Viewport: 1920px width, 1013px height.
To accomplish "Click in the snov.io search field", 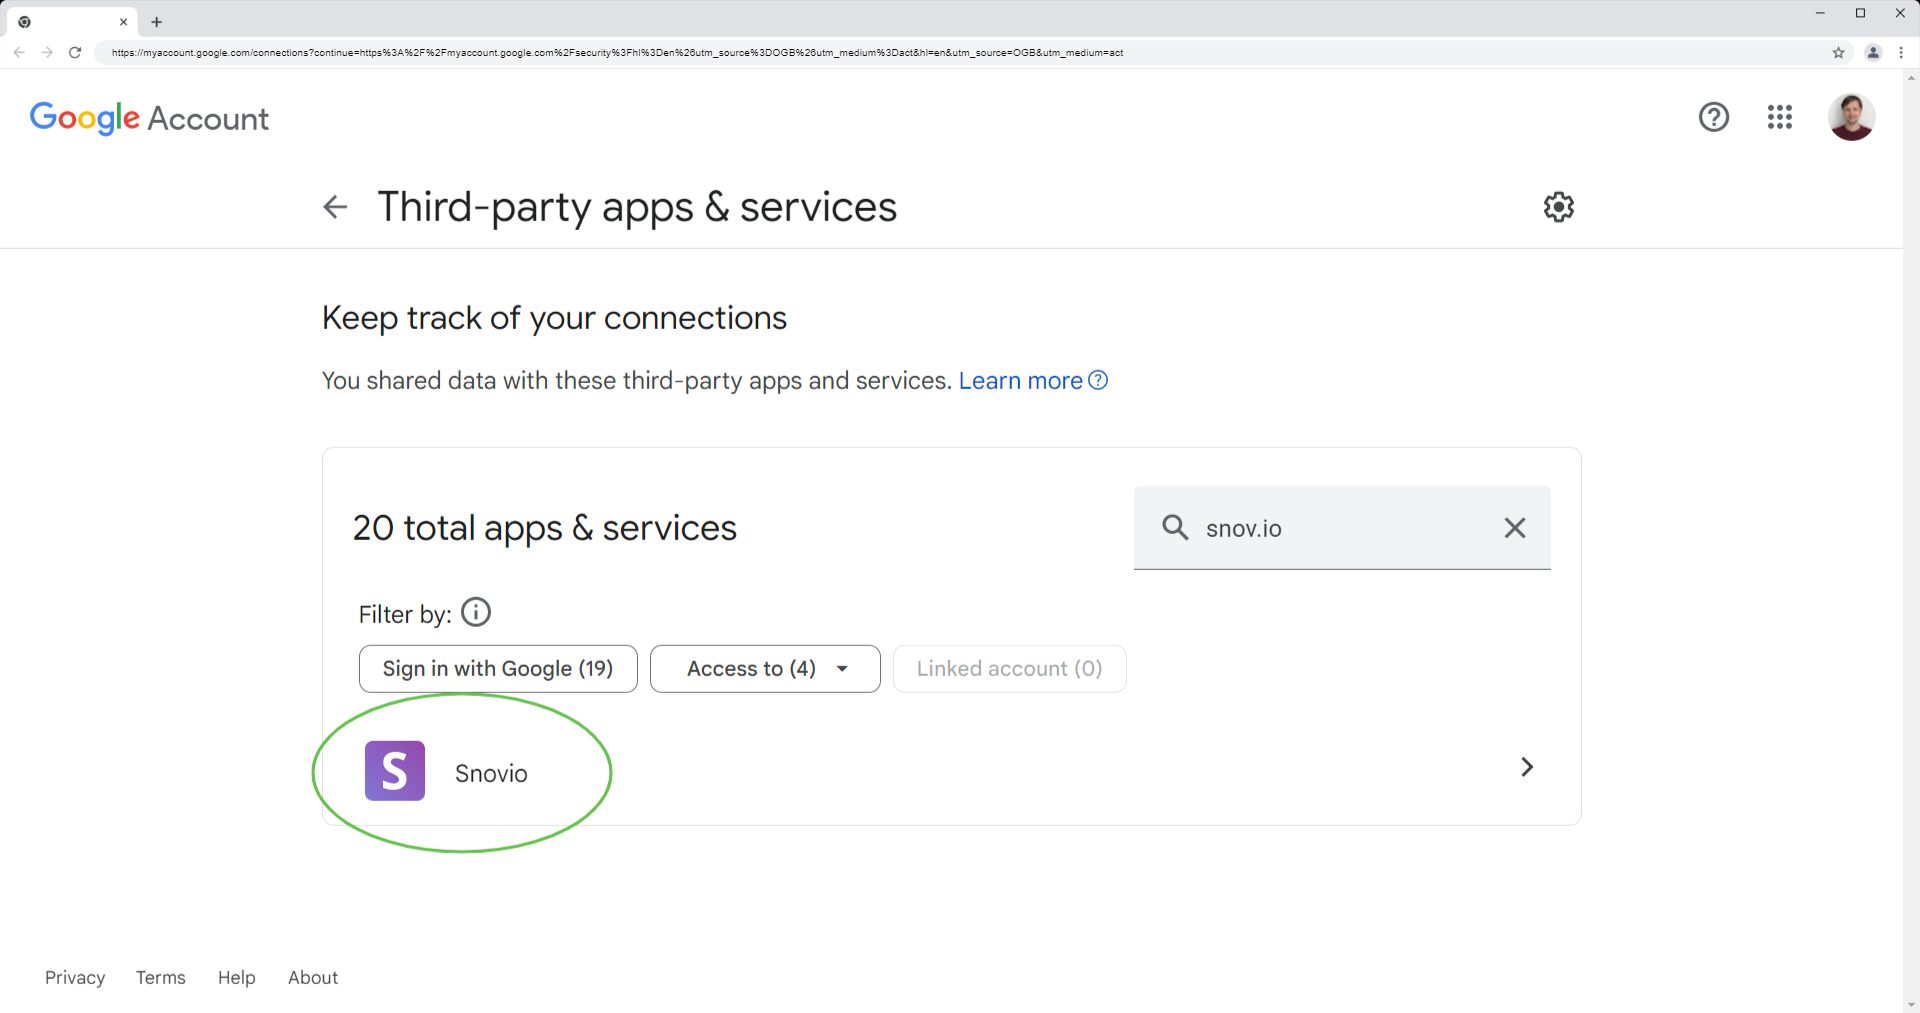I will [1342, 528].
